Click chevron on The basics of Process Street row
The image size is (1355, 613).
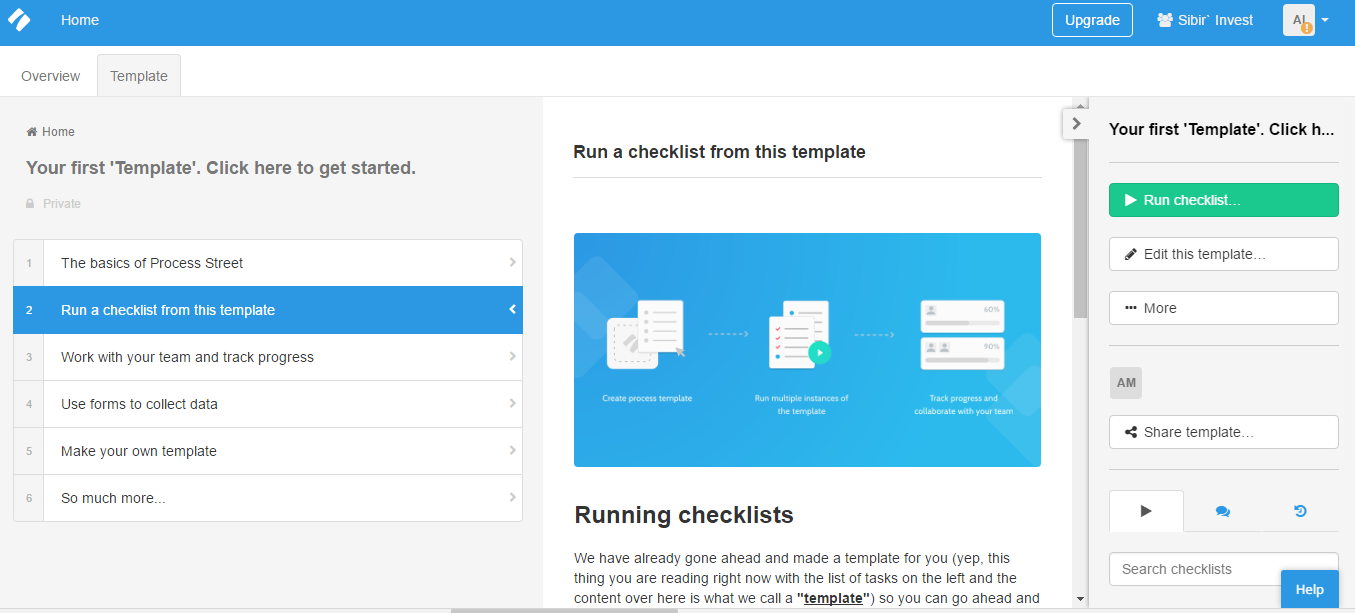point(512,263)
